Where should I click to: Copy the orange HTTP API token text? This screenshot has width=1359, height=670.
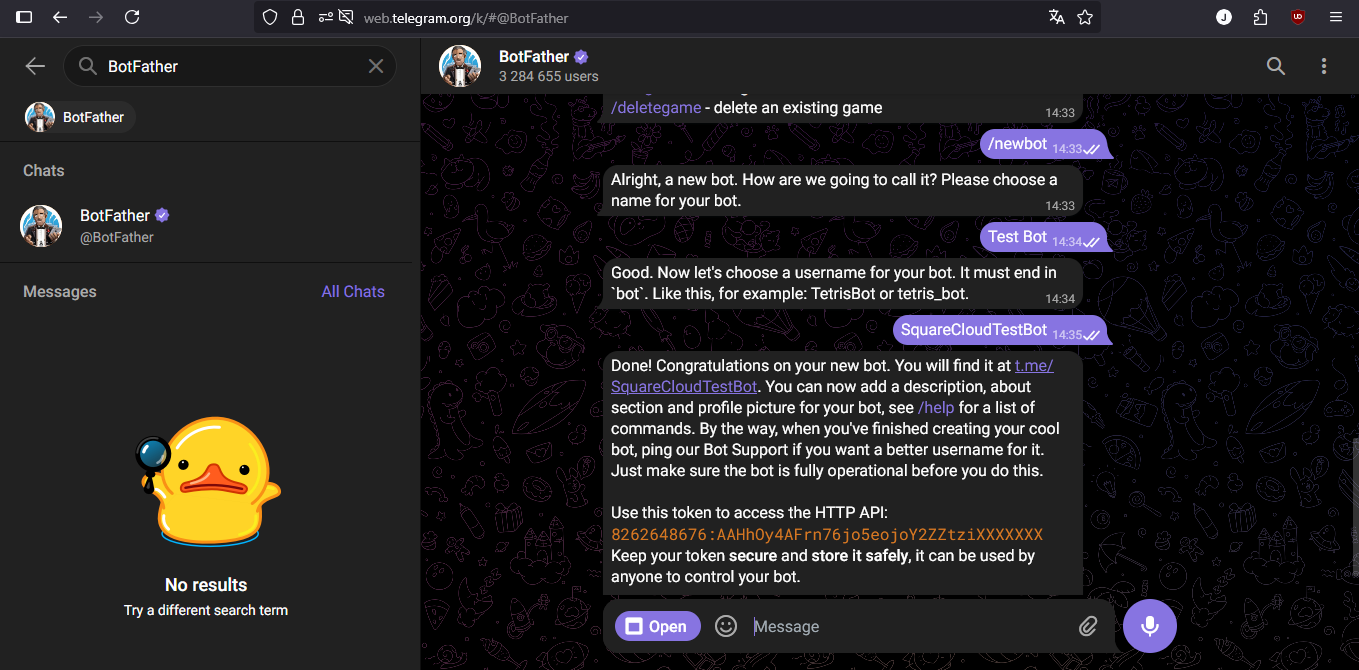tap(827, 534)
